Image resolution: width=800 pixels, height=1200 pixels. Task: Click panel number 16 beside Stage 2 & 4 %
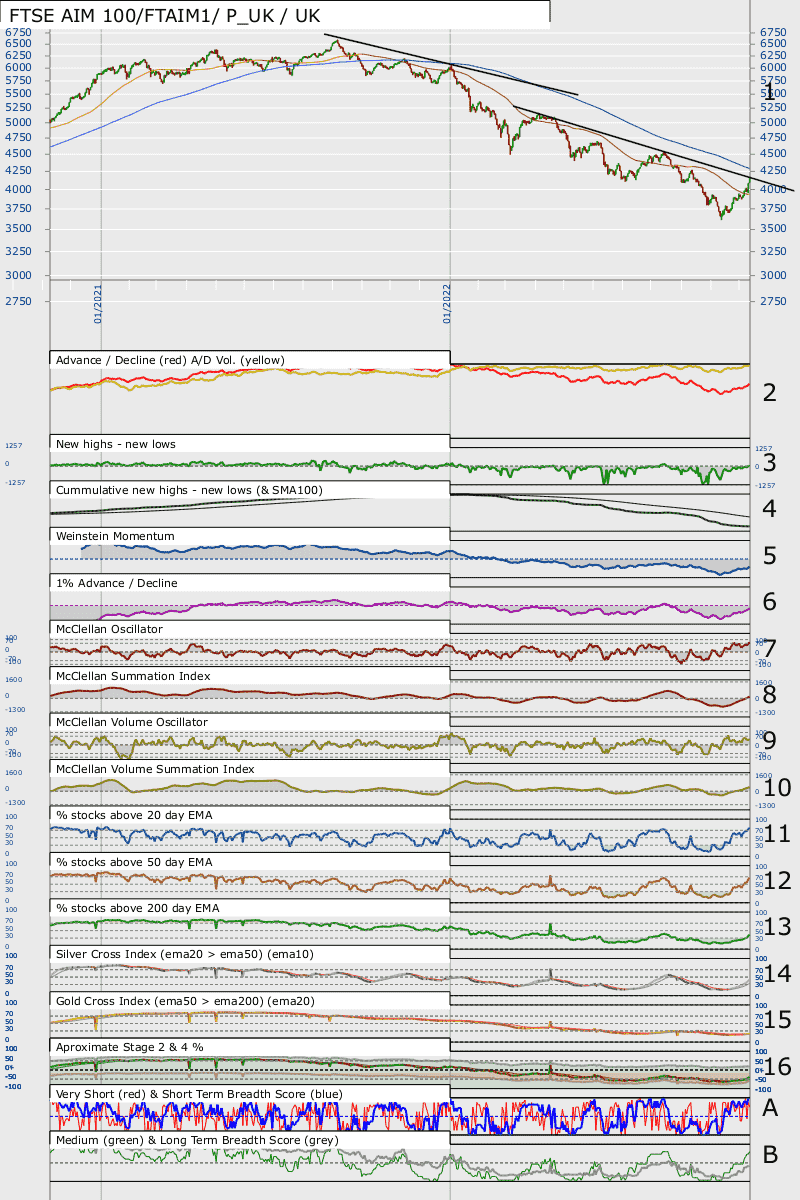tap(777, 1067)
